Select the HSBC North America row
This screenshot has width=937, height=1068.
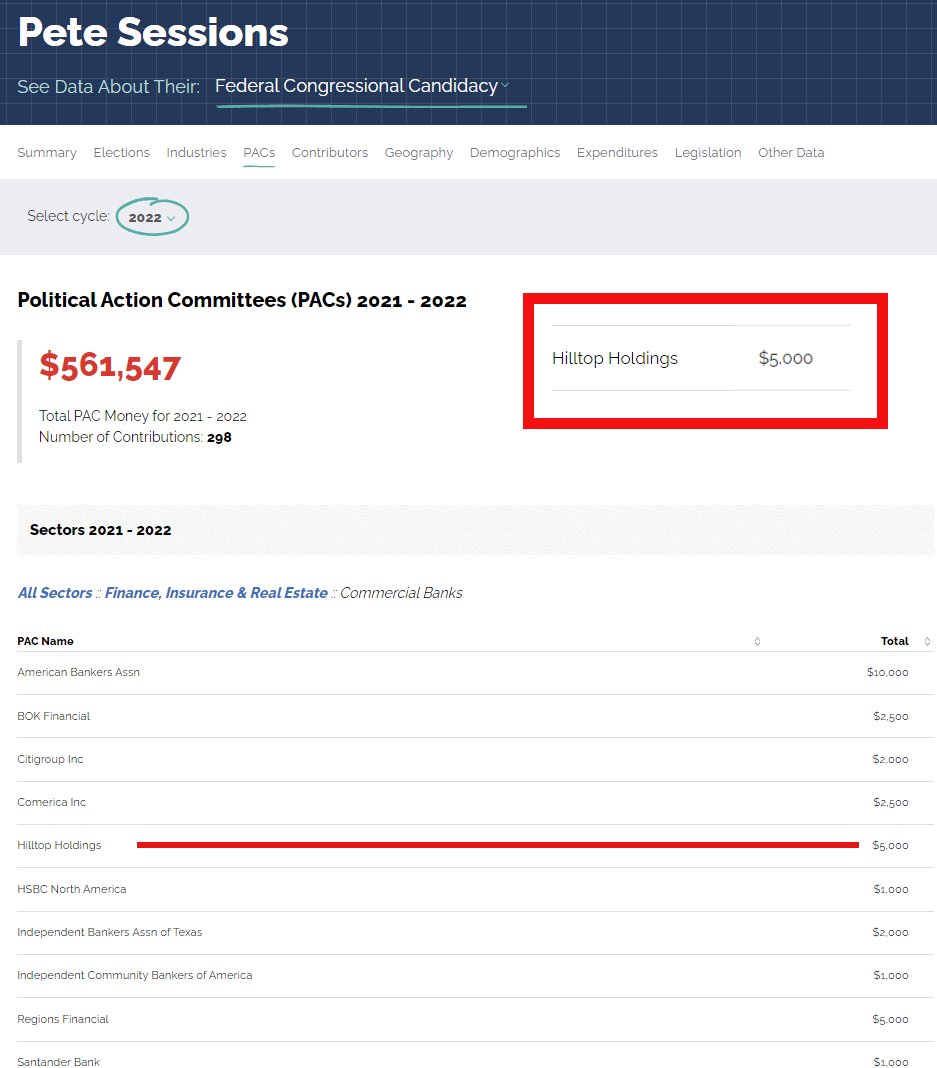(475, 890)
